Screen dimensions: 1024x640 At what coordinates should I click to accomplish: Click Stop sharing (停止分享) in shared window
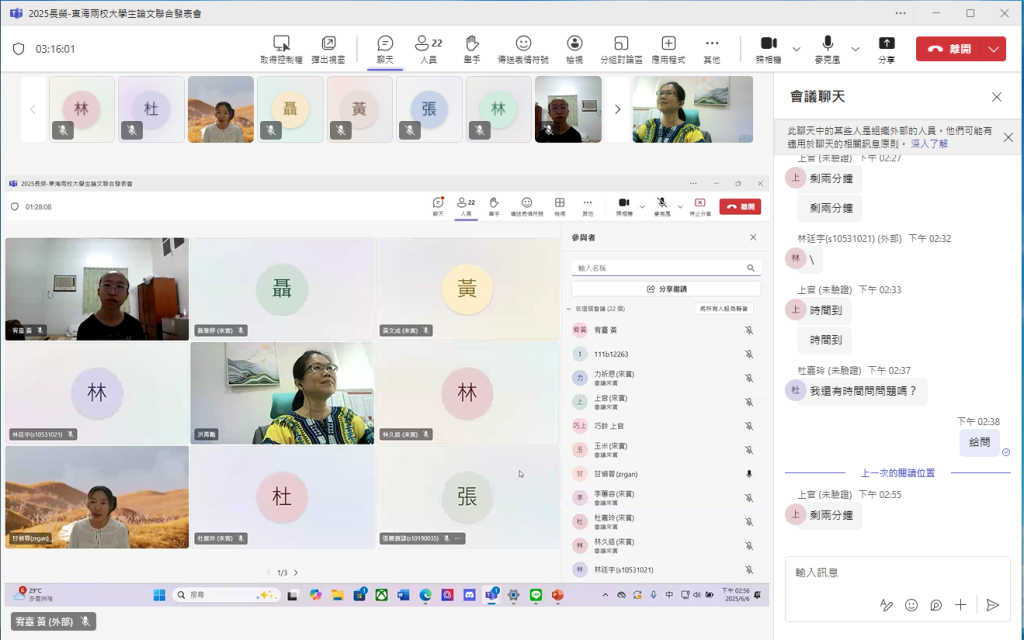pyautogui.click(x=700, y=206)
